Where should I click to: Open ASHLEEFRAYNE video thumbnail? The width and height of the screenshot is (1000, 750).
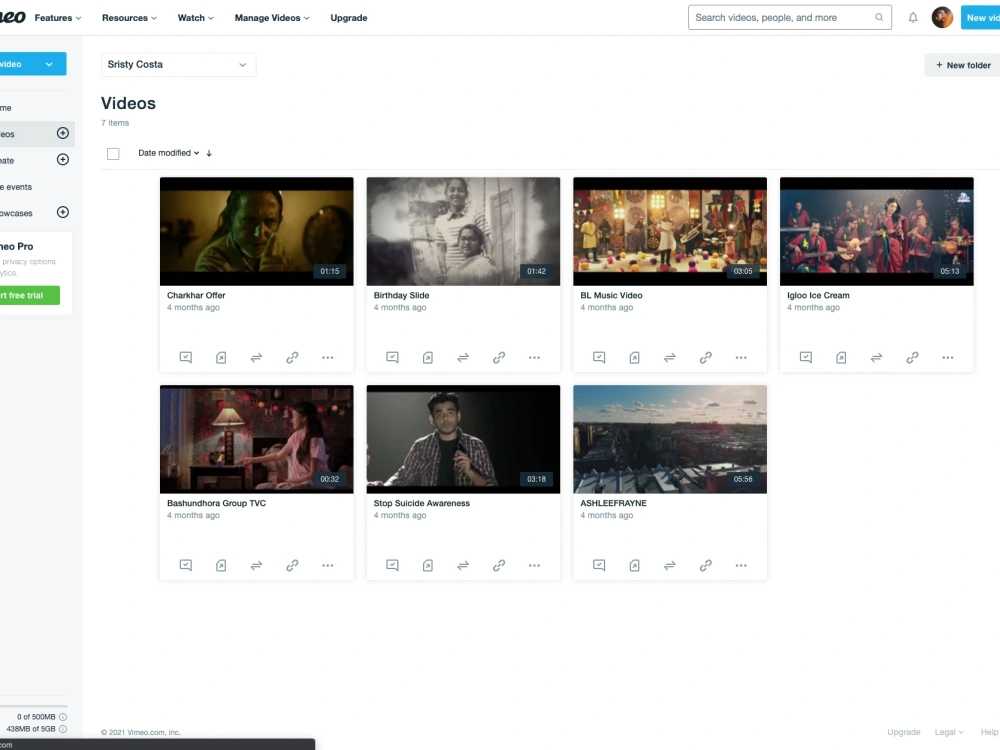670,439
